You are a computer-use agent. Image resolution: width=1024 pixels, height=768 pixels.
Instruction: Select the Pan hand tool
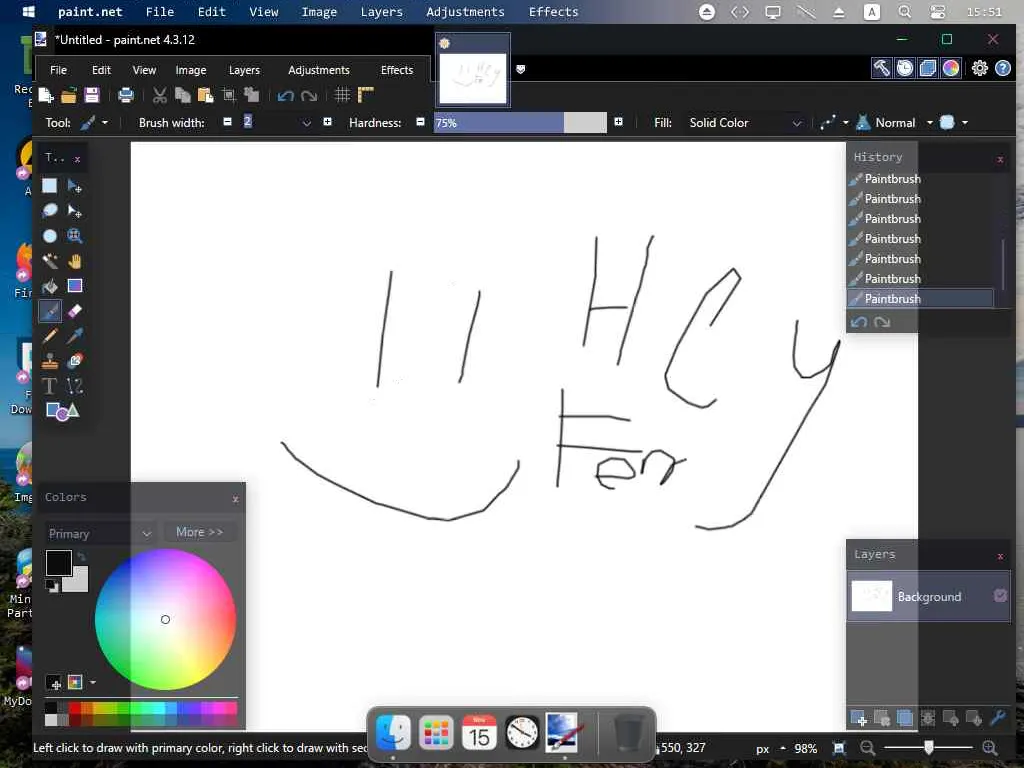[74, 261]
